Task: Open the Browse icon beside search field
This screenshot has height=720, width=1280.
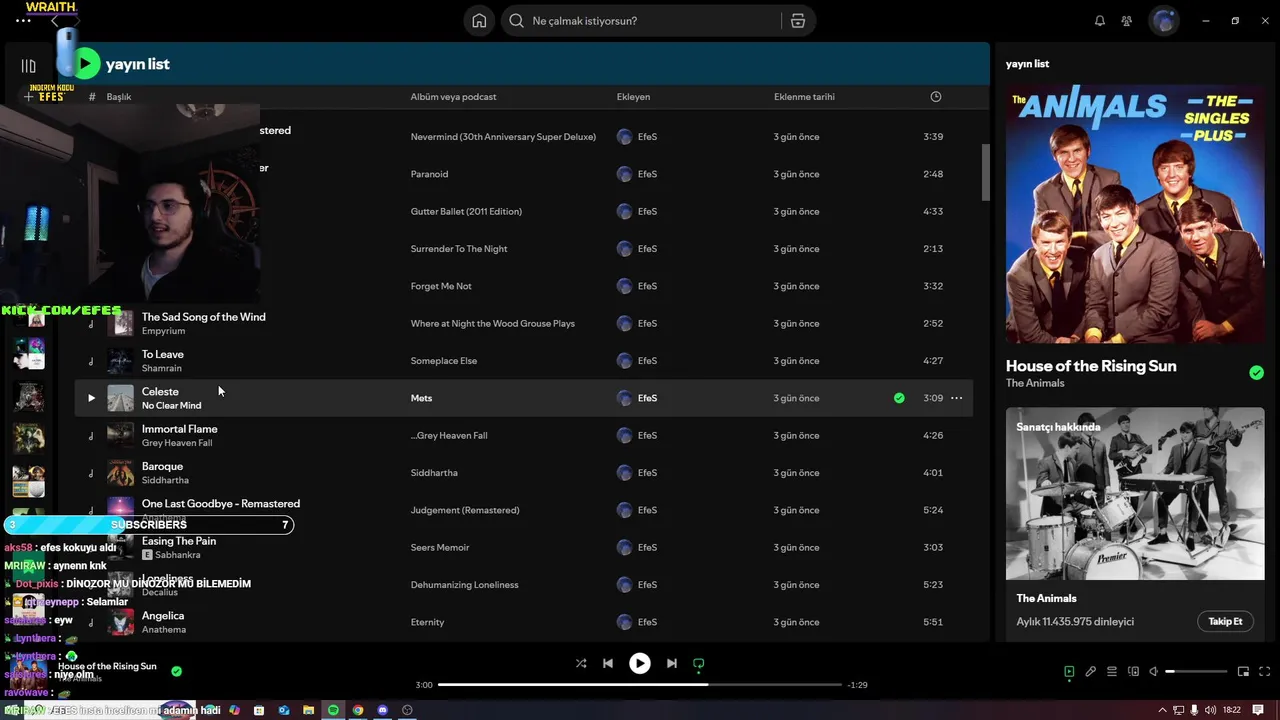Action: click(x=797, y=21)
